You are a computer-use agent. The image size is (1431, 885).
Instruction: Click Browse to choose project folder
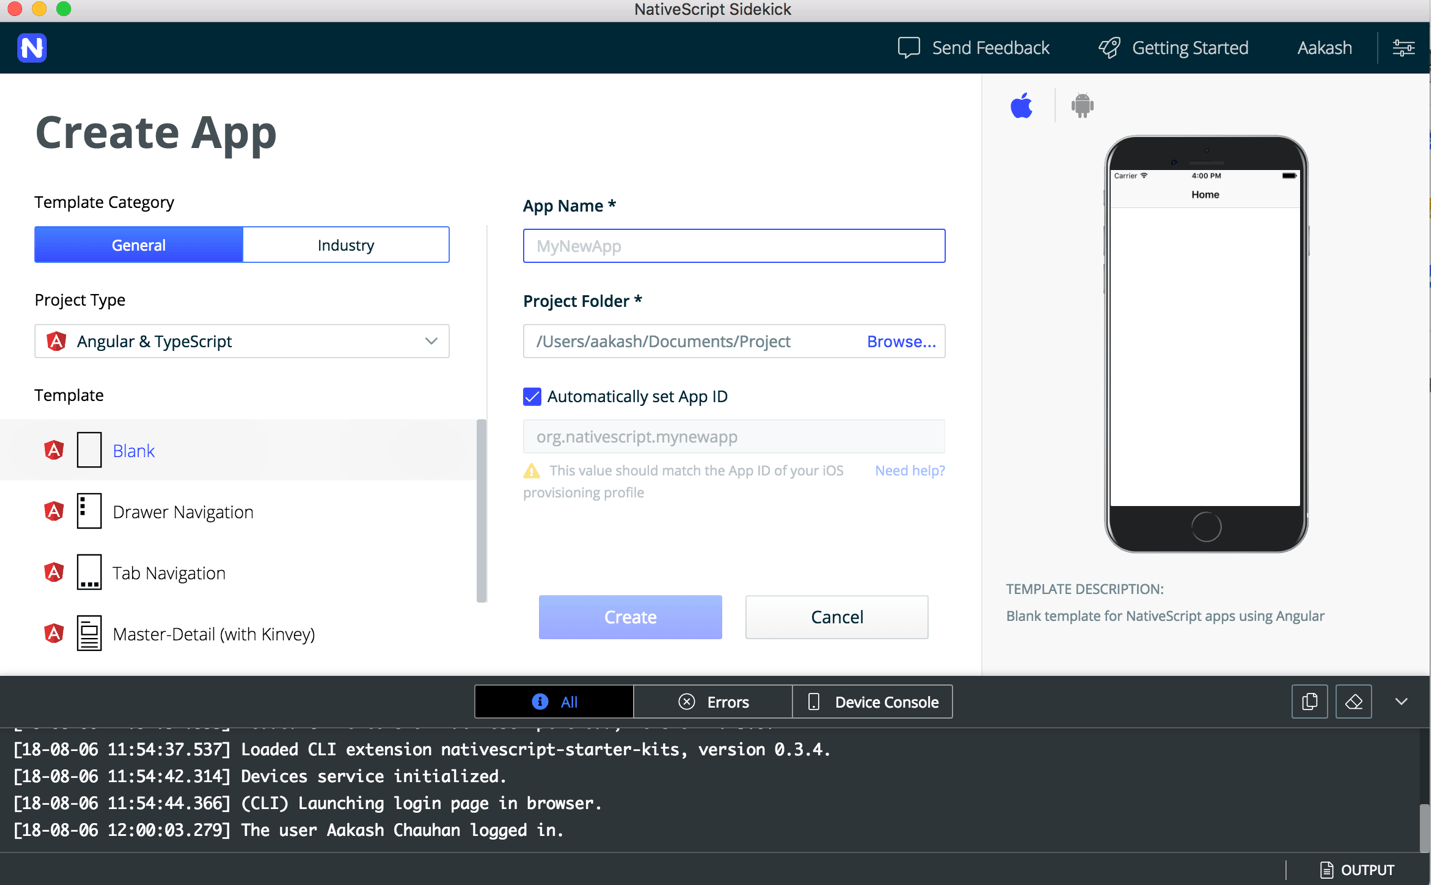(x=900, y=342)
